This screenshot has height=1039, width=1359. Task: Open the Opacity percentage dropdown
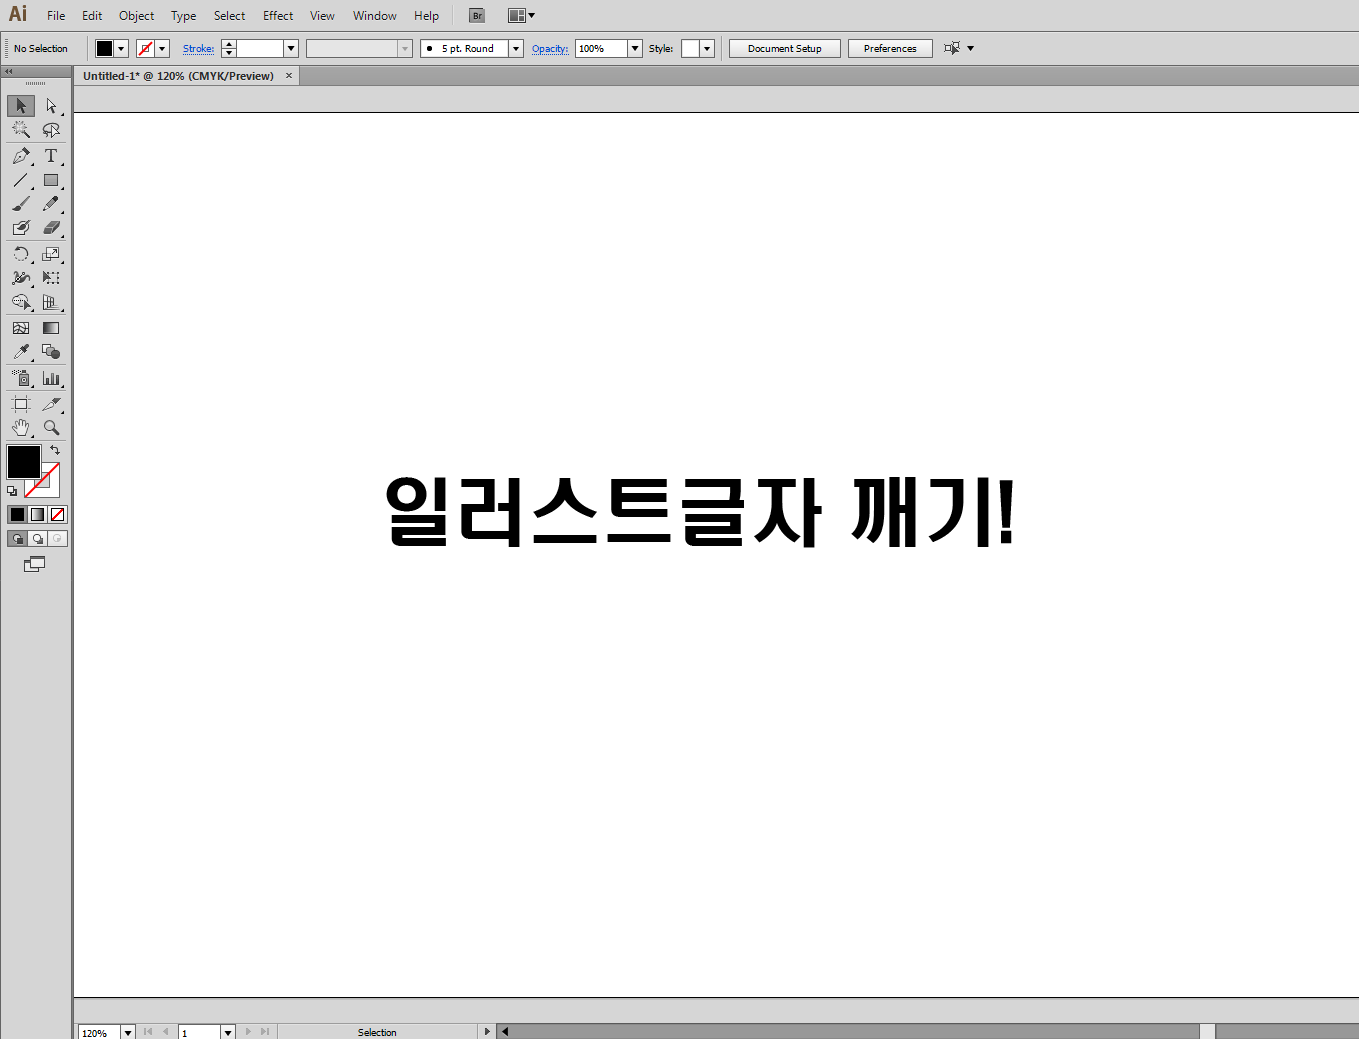(x=635, y=48)
